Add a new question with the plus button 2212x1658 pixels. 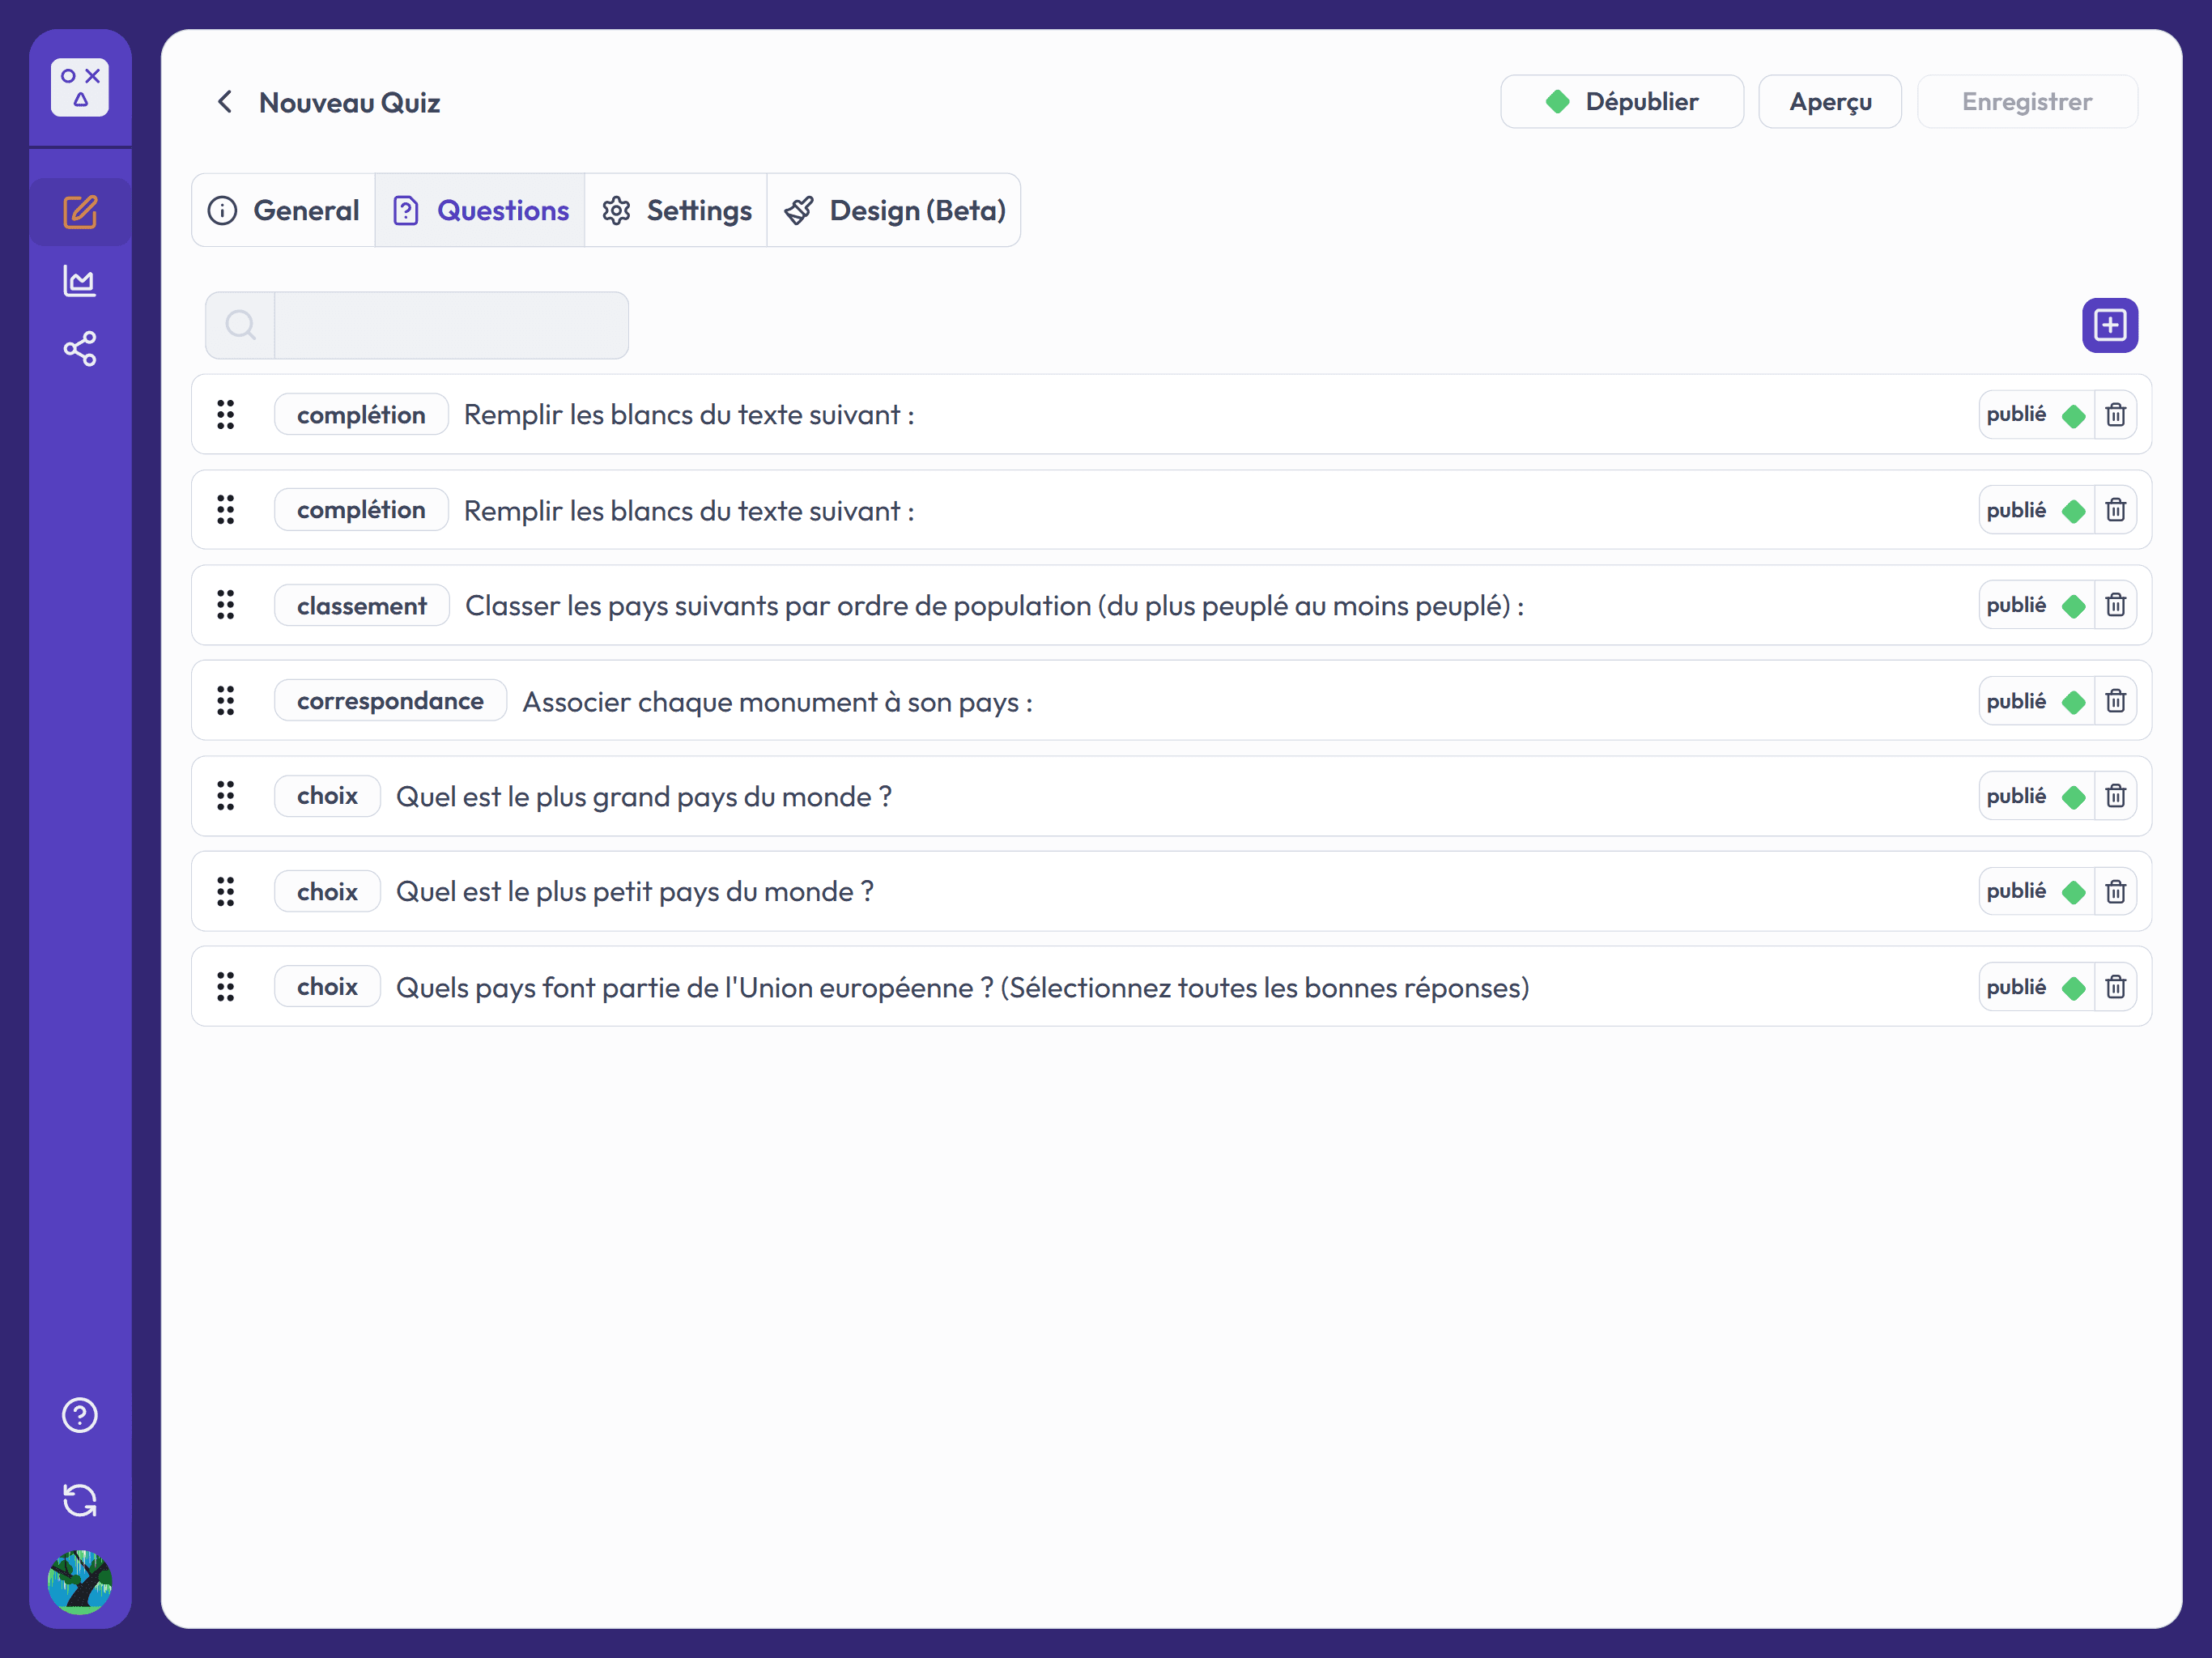pos(2109,325)
